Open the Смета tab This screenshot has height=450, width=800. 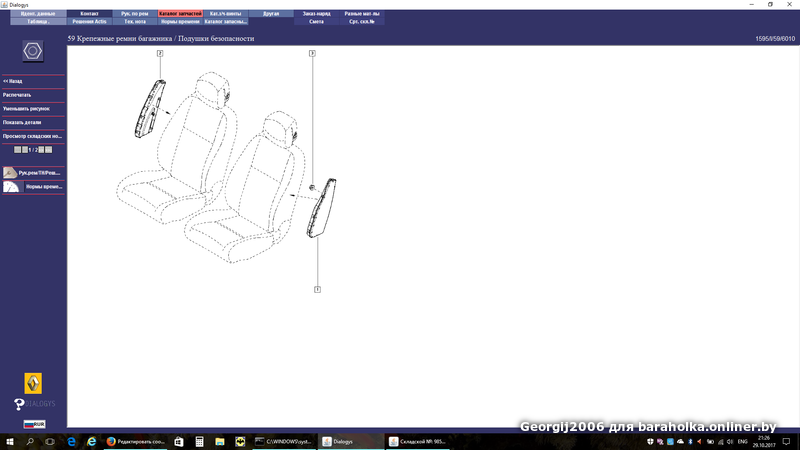pyautogui.click(x=316, y=21)
